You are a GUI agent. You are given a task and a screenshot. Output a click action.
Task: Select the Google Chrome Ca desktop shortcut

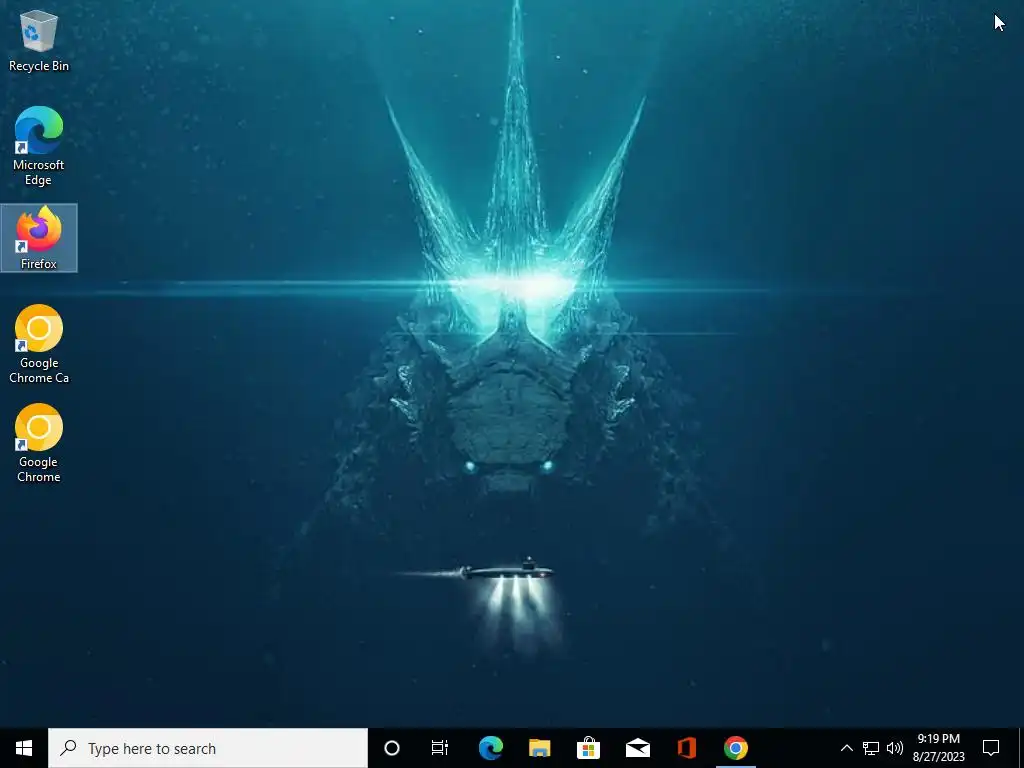[x=39, y=344]
